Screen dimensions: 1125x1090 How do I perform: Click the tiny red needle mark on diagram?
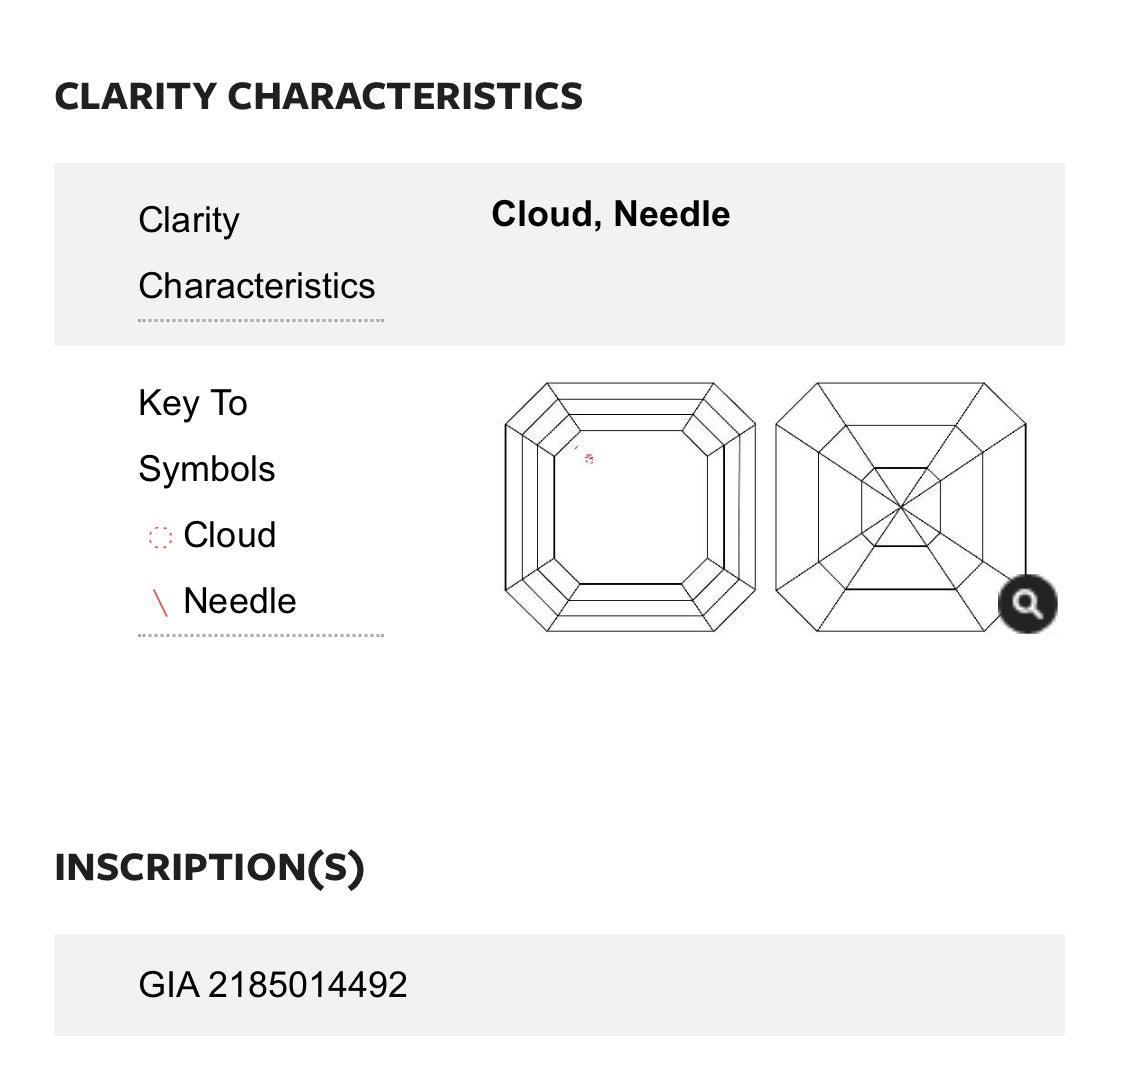576,447
